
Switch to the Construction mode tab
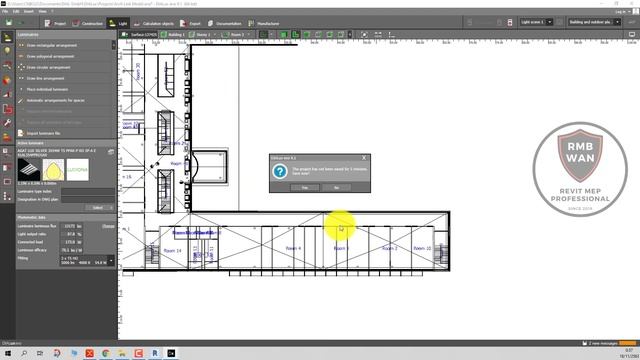87,23
